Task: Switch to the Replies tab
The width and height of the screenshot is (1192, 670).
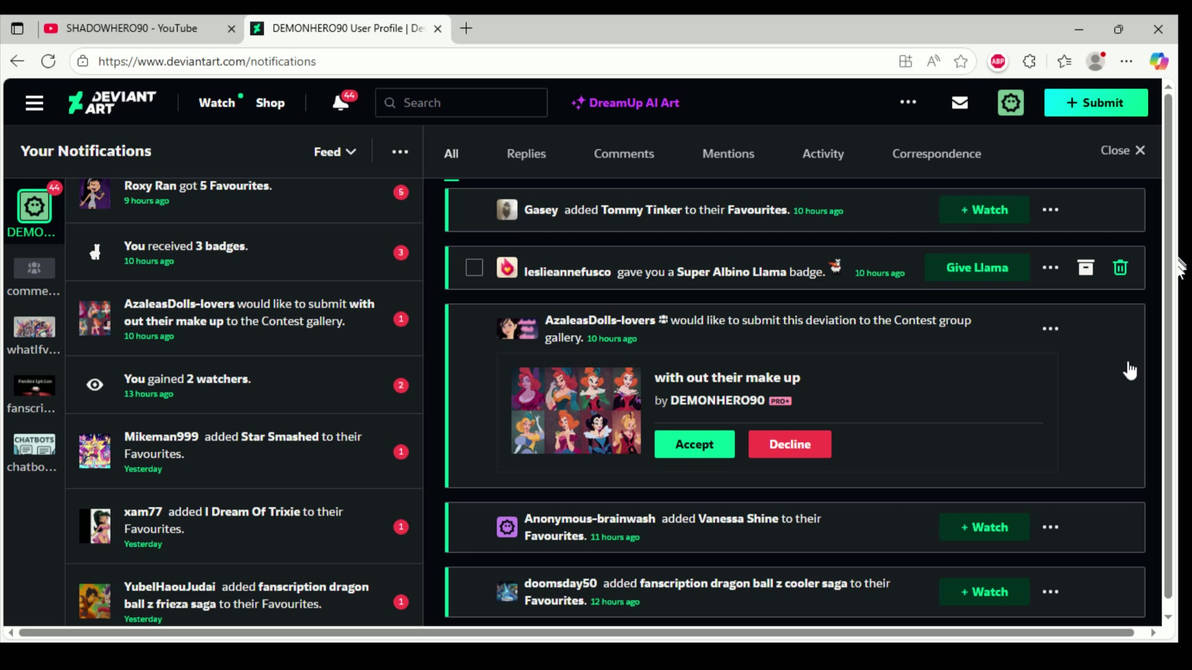Action: pos(526,154)
